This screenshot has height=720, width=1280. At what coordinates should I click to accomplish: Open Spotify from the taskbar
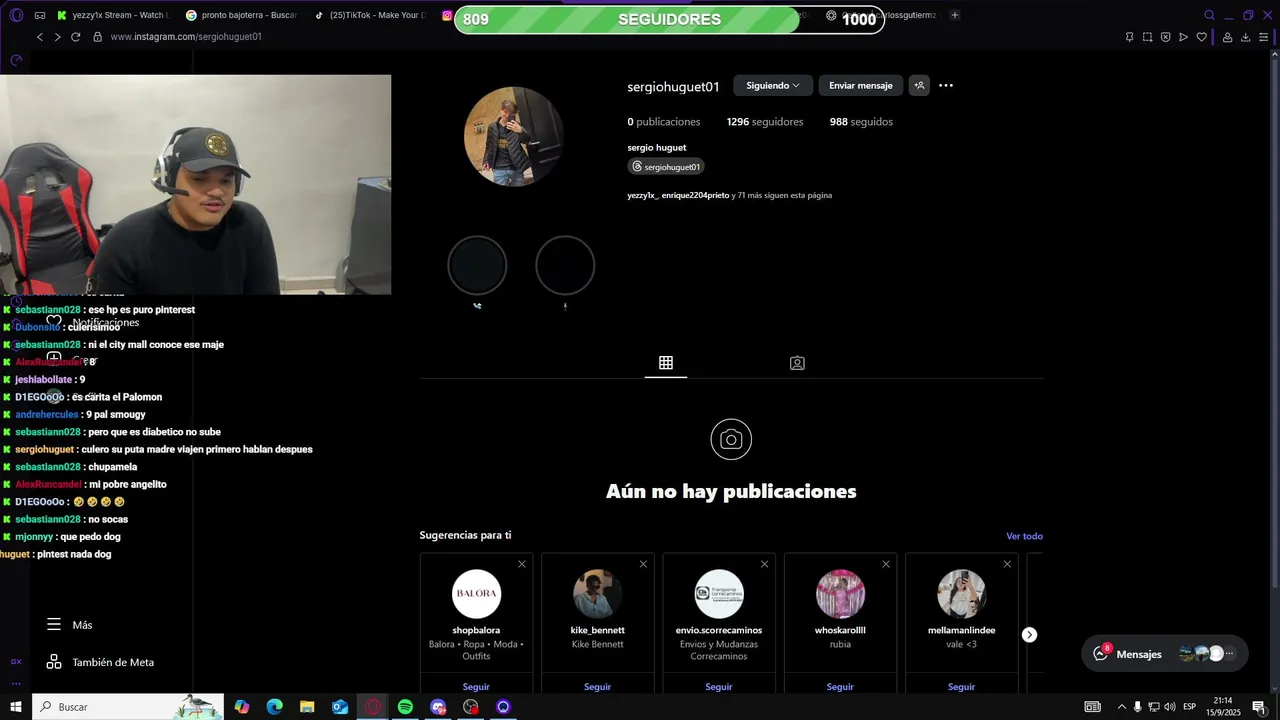point(405,707)
